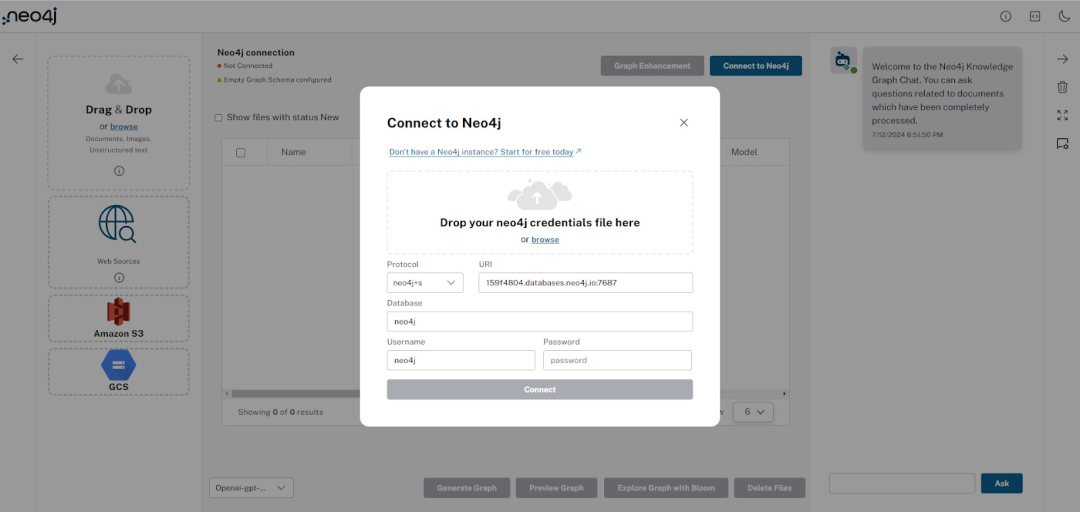Click Explore Graph with Bloom button
This screenshot has height=512, width=1080.
pyautogui.click(x=666, y=488)
